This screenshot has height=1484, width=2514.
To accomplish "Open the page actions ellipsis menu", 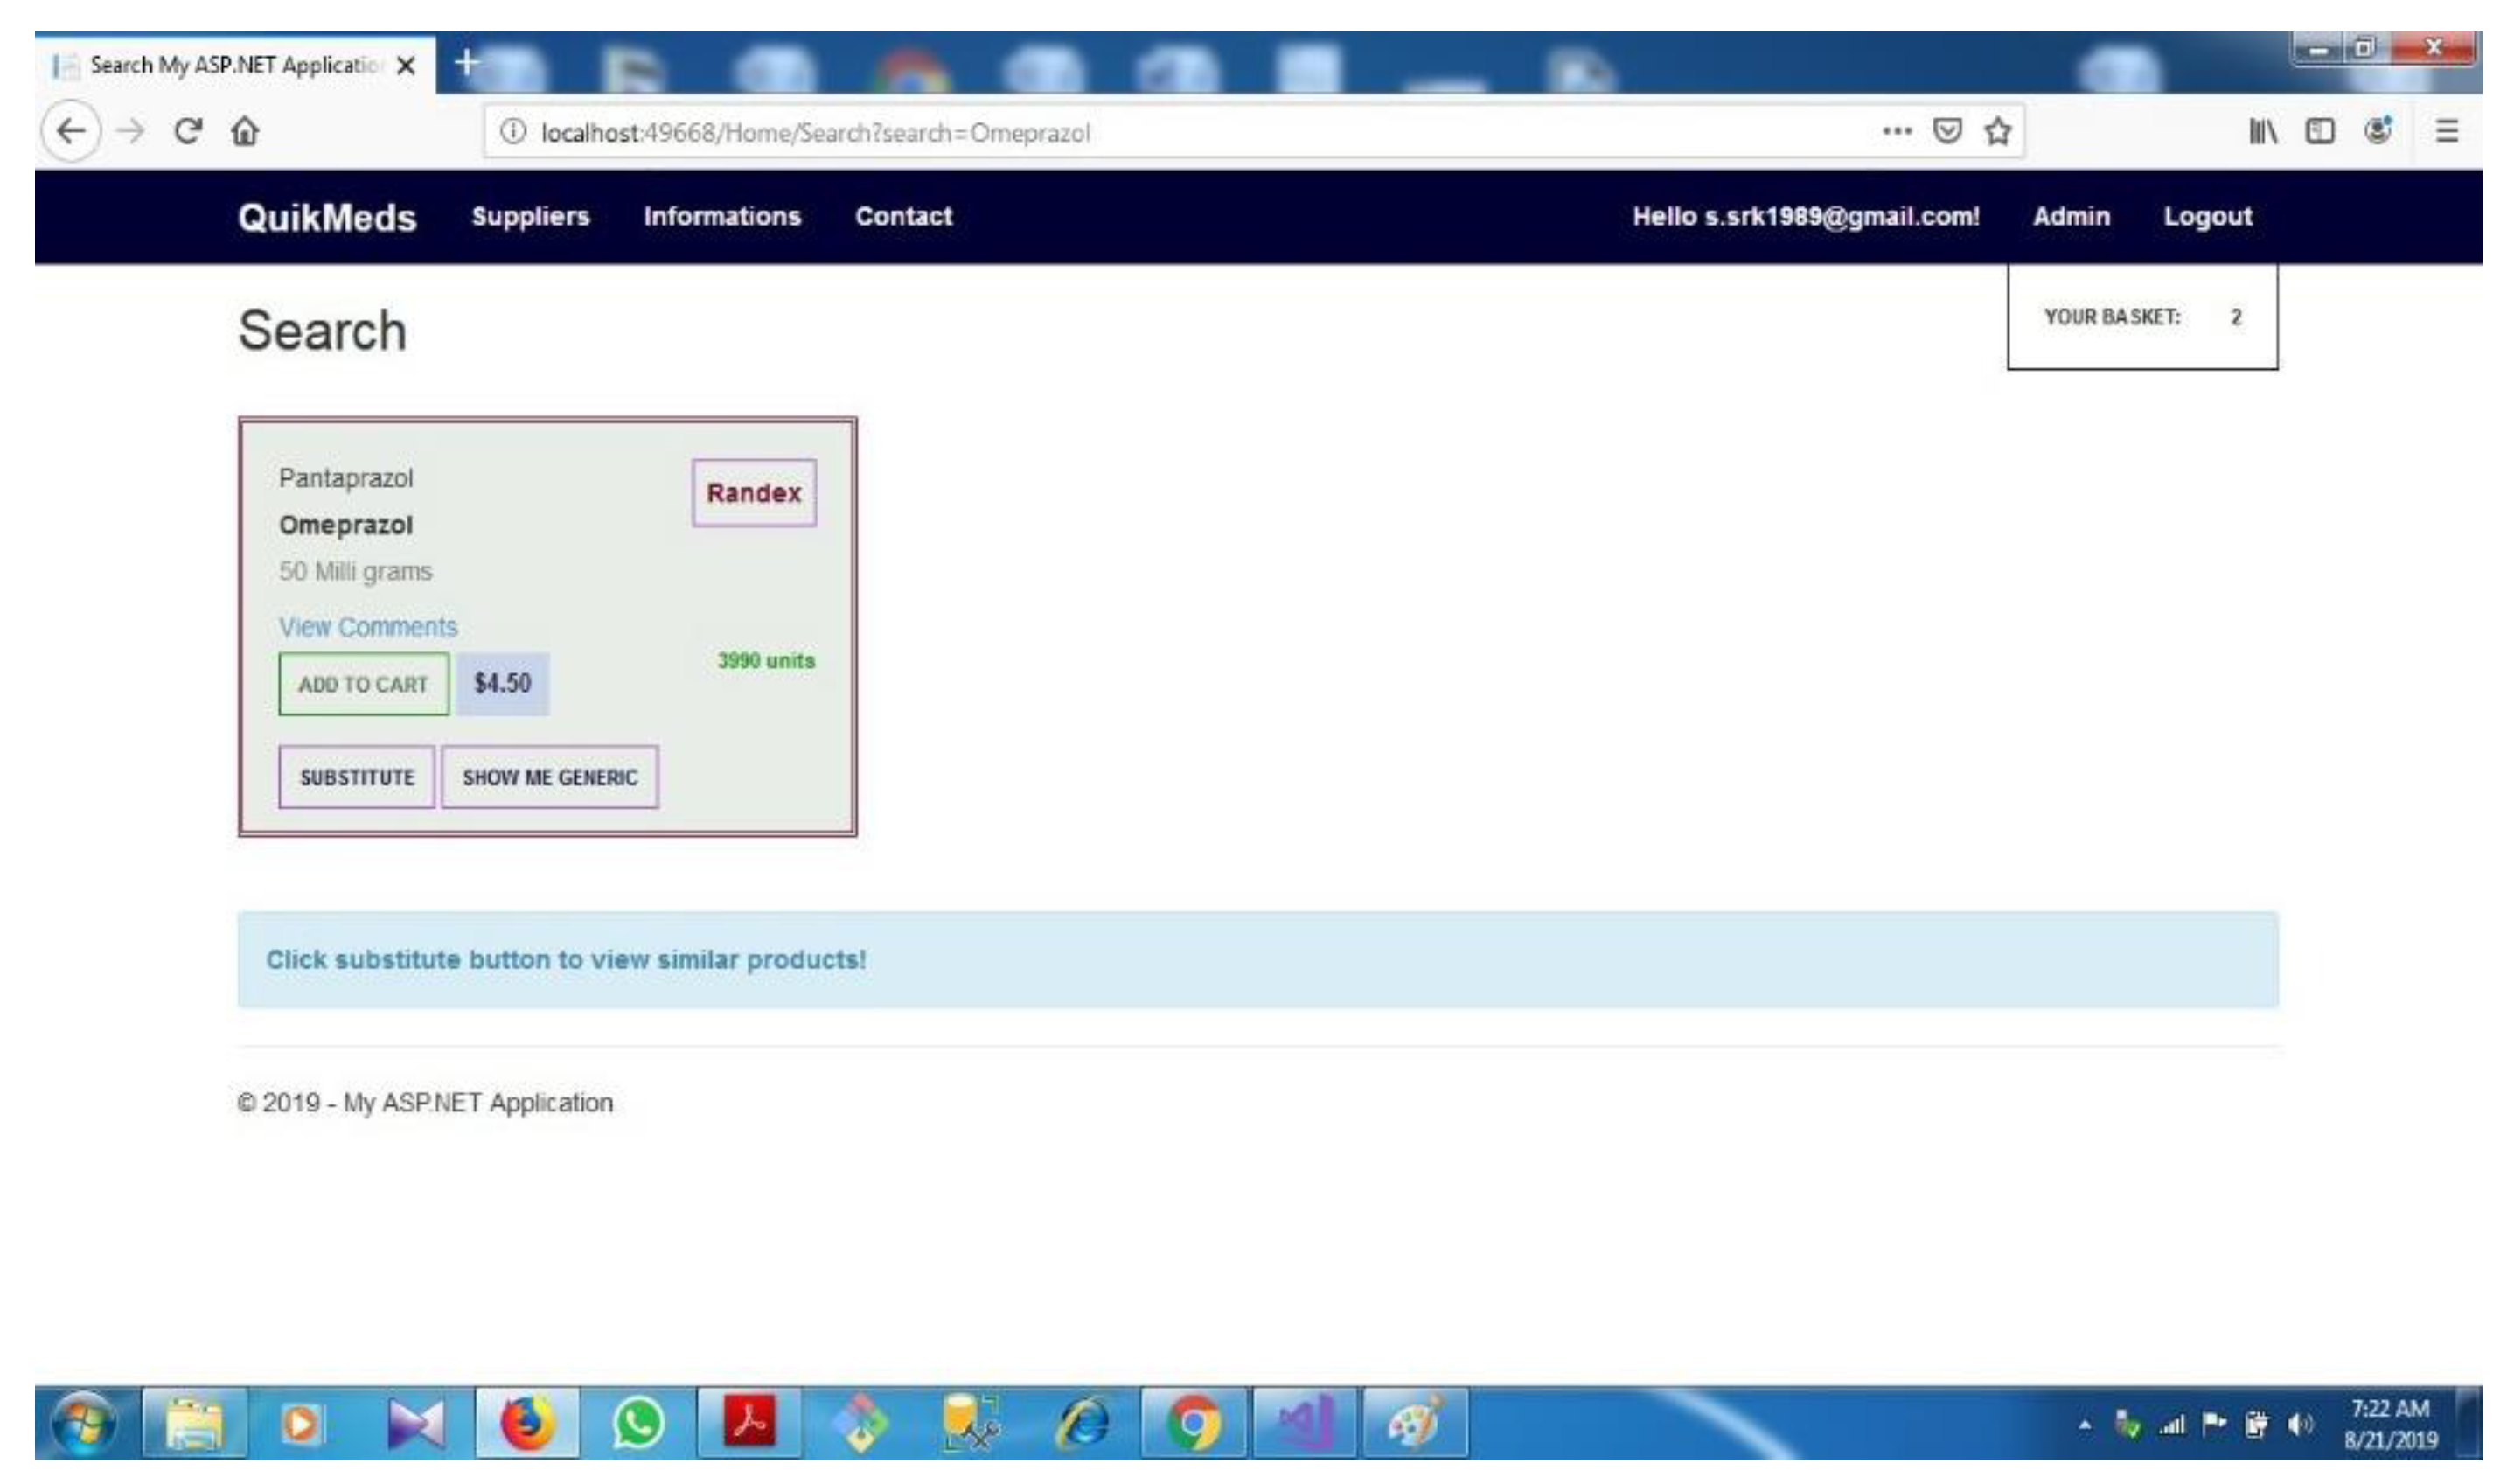I will 1897,131.
